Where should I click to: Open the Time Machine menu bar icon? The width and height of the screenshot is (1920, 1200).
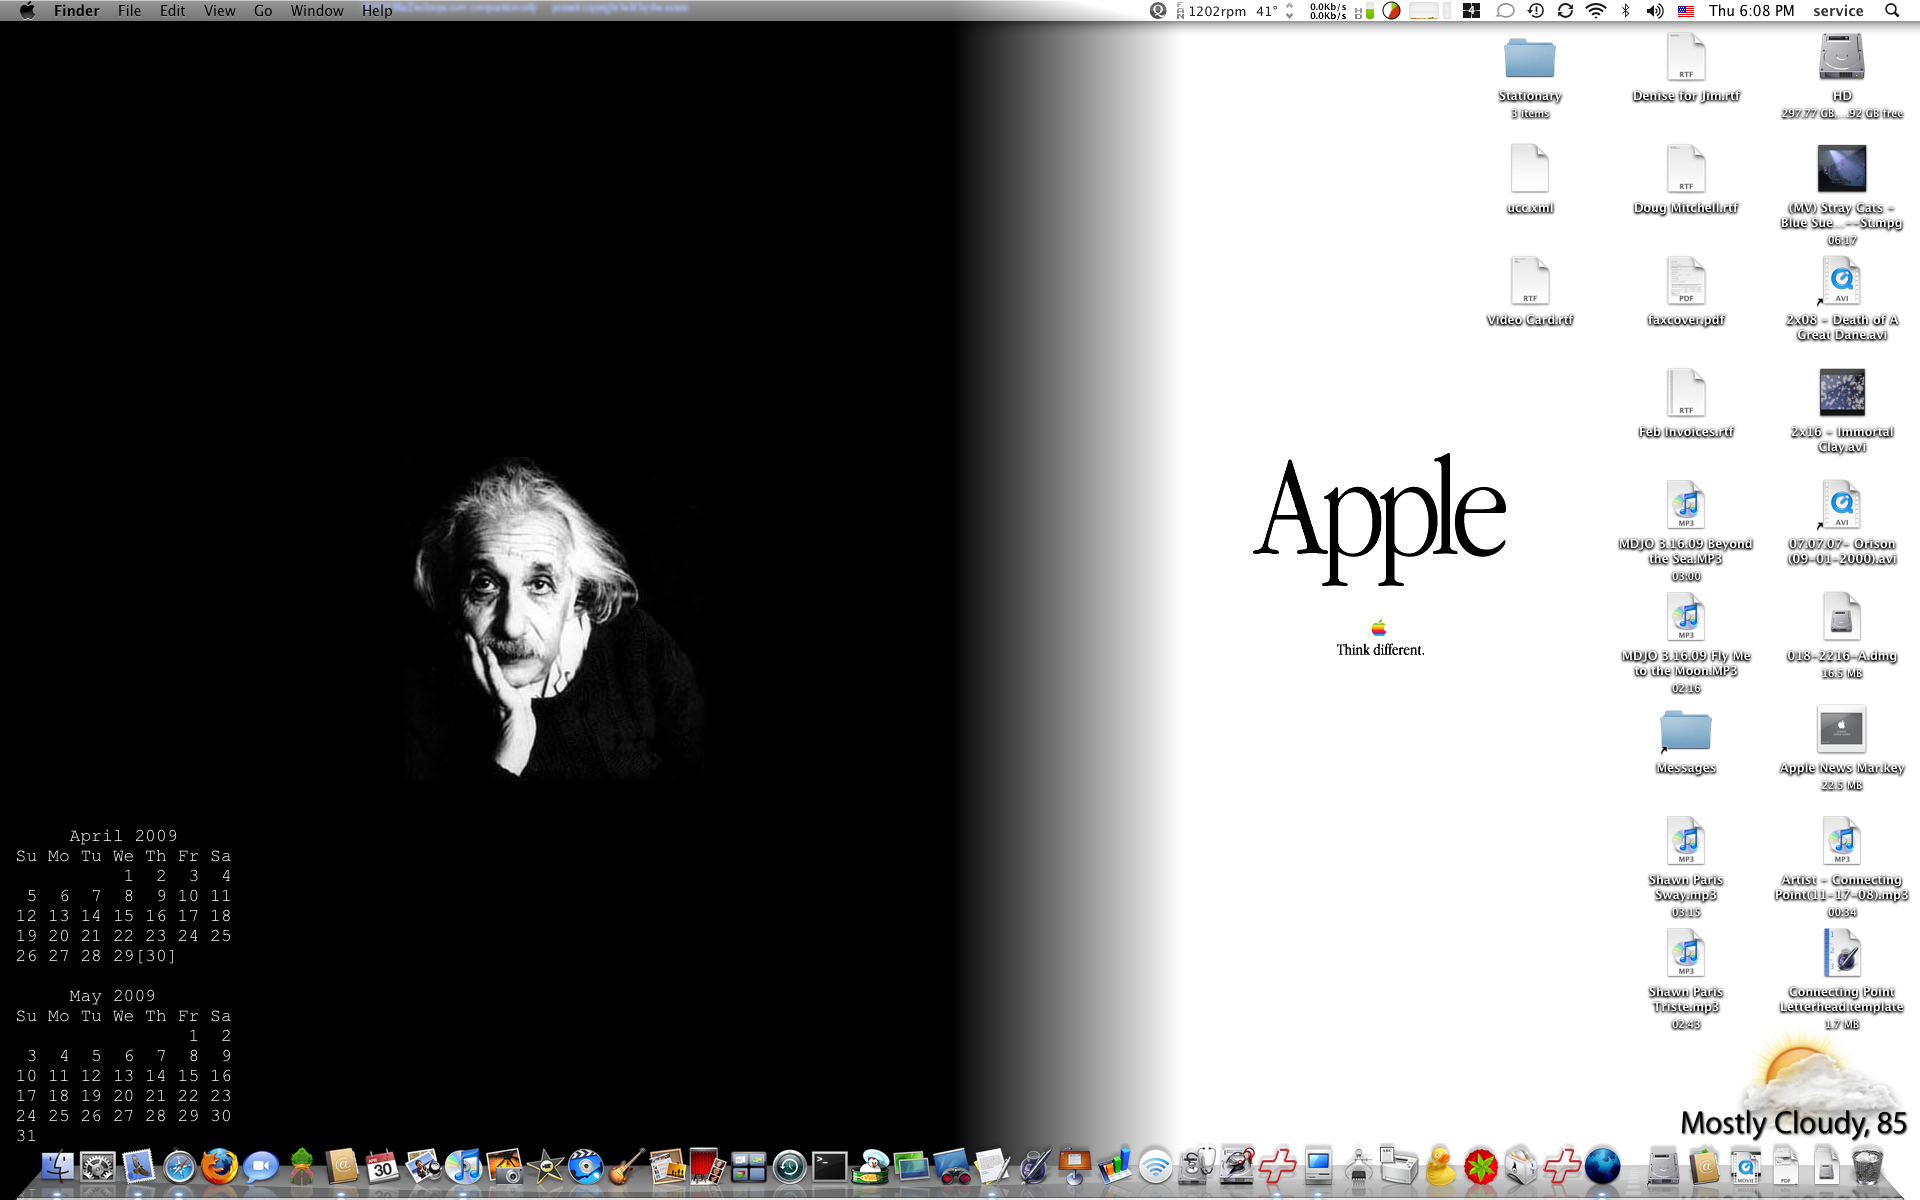[1536, 11]
